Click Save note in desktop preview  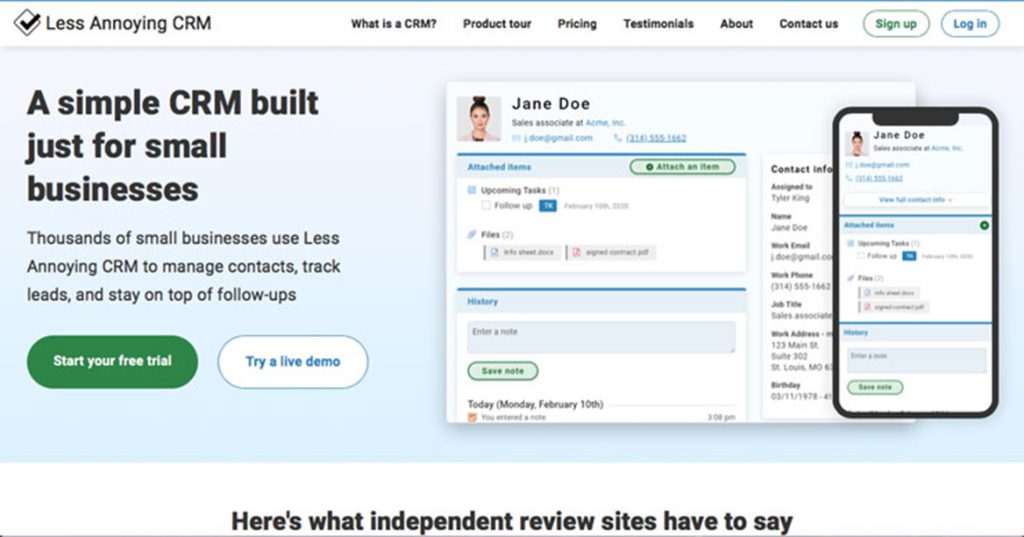tap(503, 371)
